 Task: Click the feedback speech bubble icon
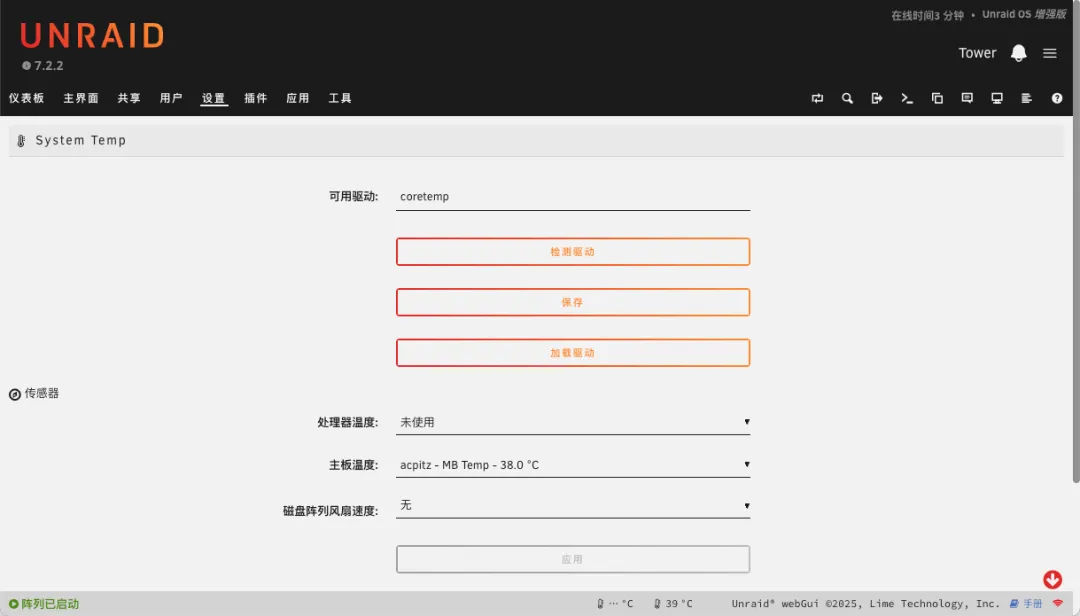(x=967, y=98)
